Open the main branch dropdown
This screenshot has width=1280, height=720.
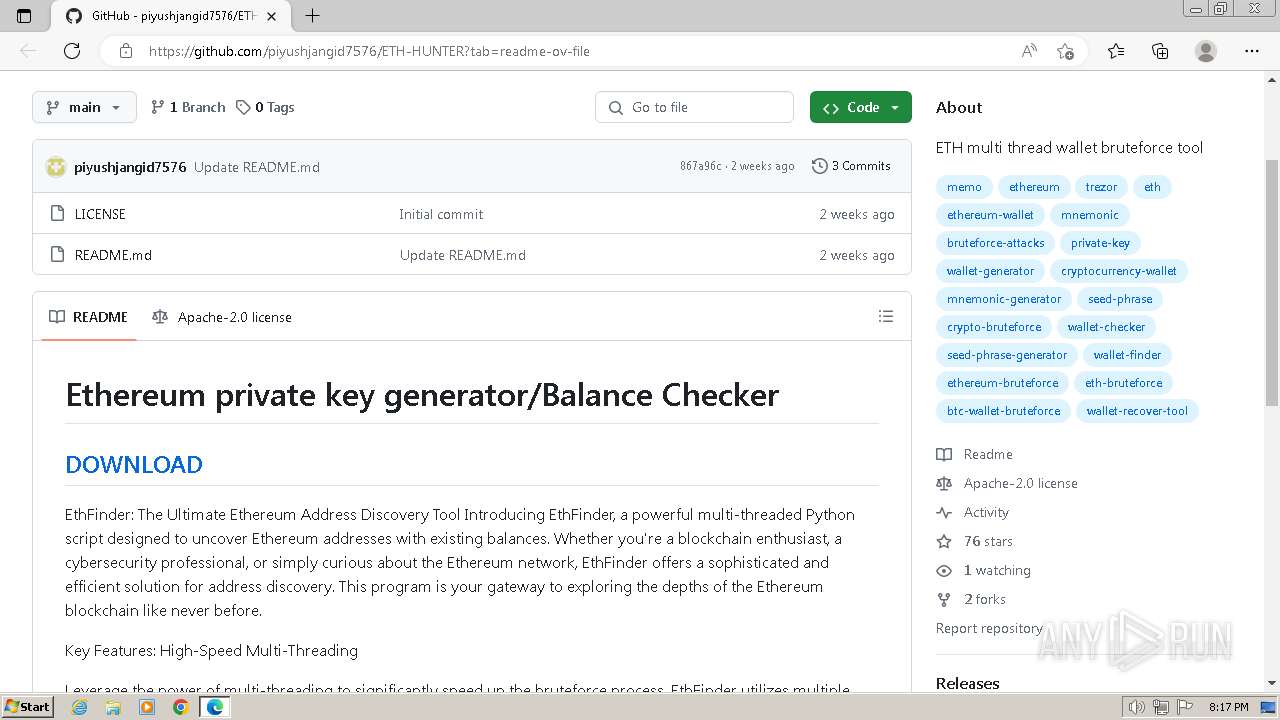coord(84,107)
